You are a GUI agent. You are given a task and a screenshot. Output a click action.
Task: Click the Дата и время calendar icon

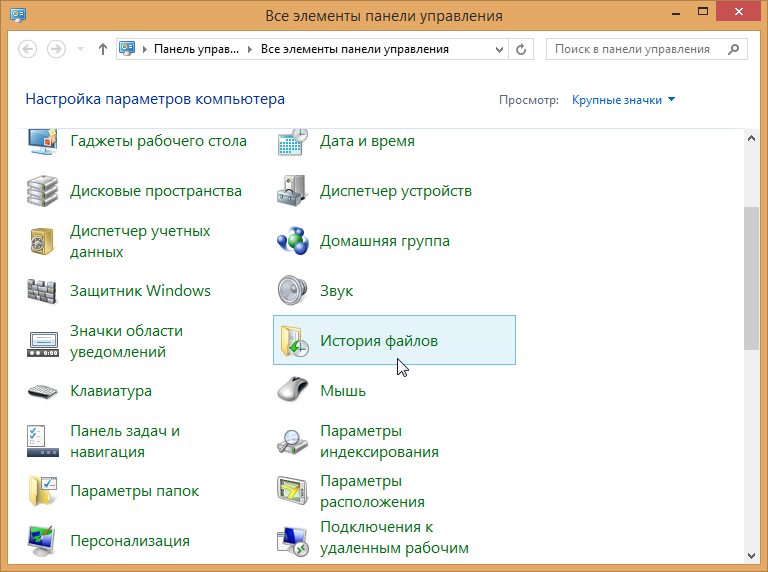click(x=293, y=142)
